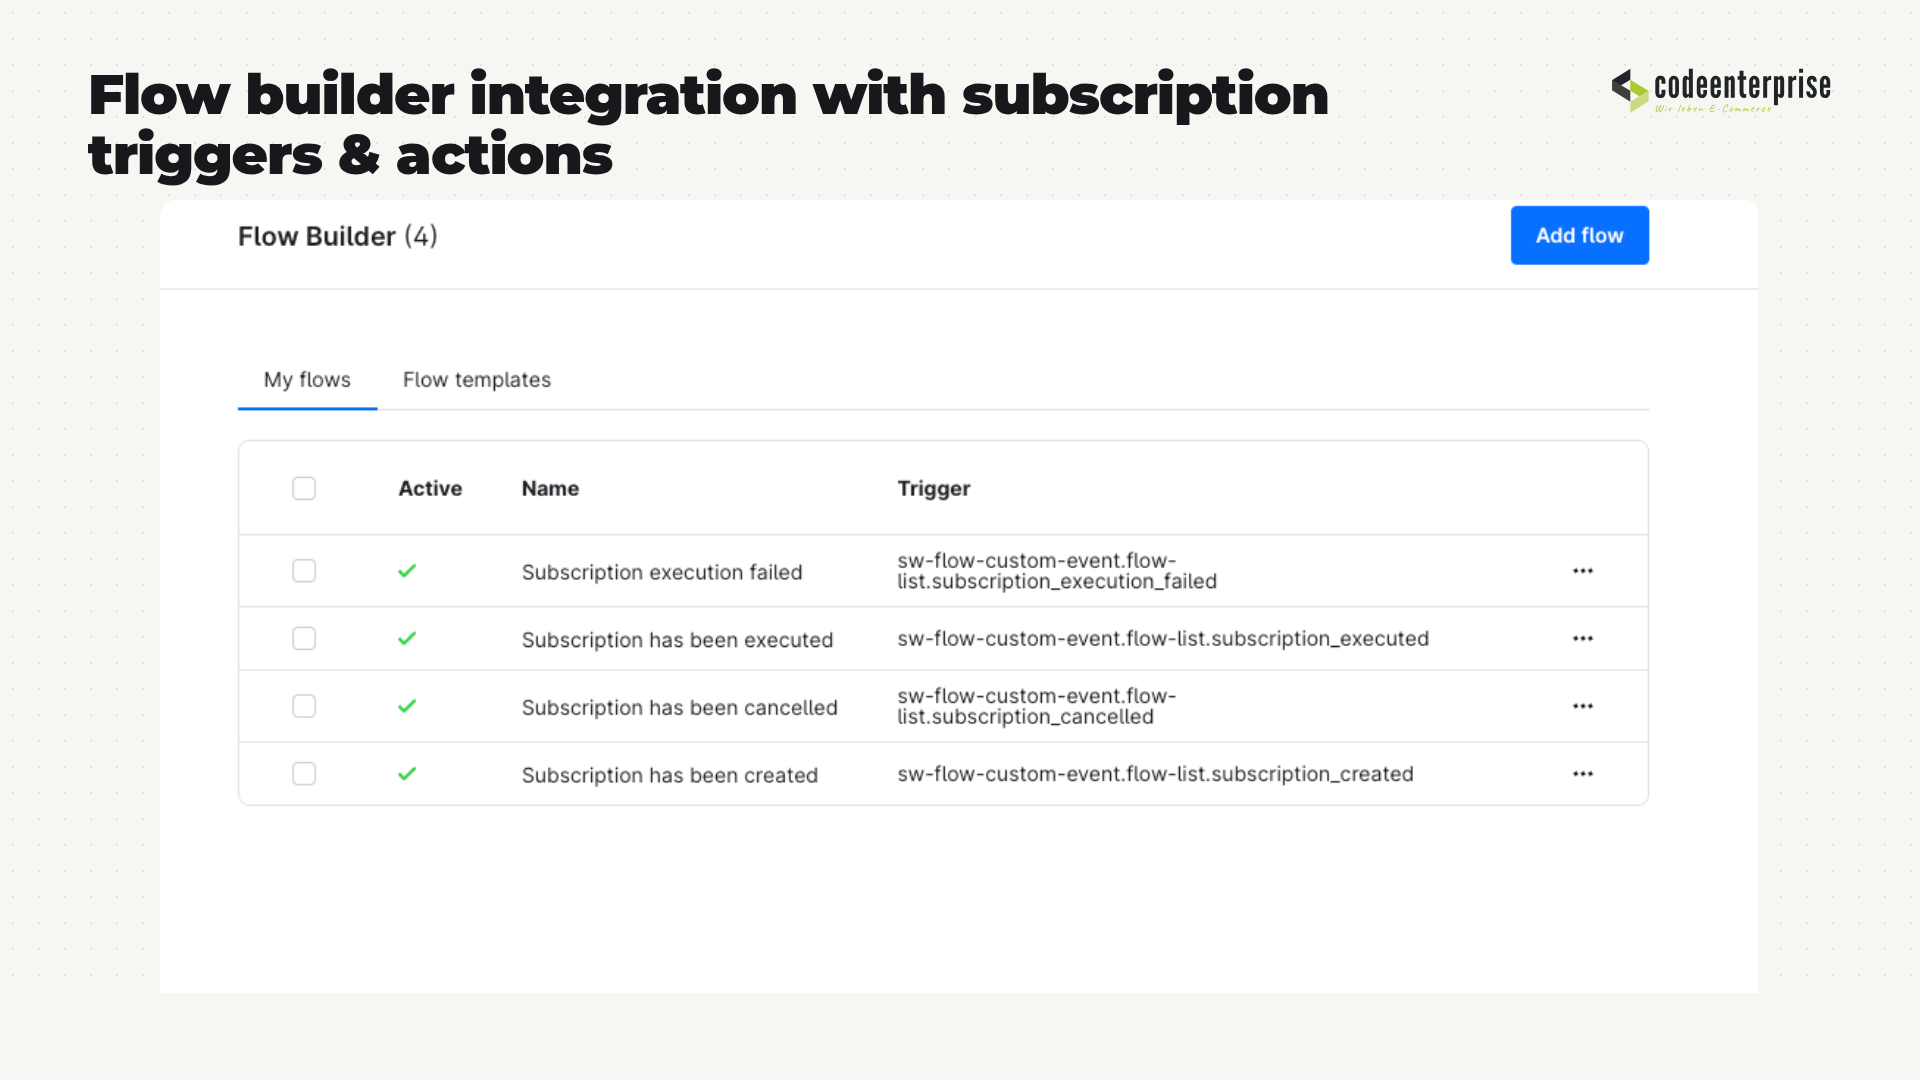Screen dimensions: 1920x1080
Task: Switch to the Flow templates tab
Action: click(477, 380)
